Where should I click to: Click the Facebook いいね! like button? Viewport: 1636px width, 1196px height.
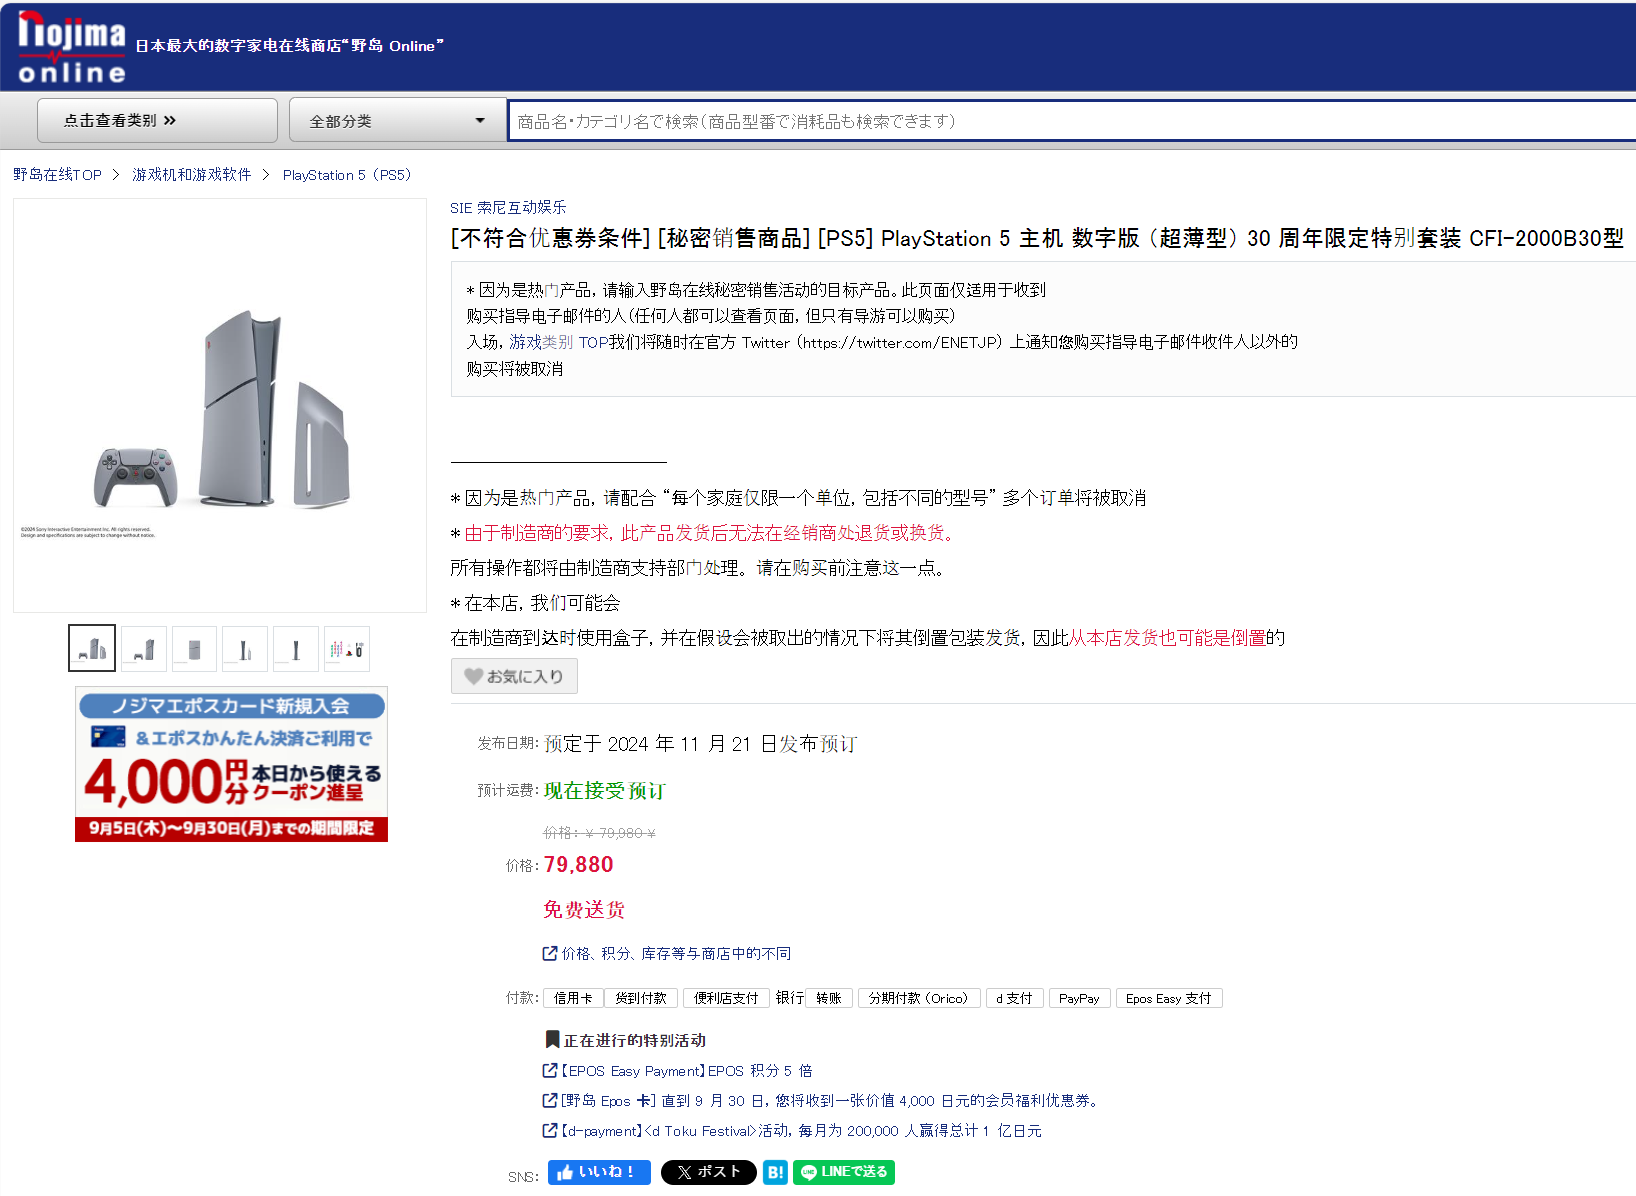point(599,1172)
